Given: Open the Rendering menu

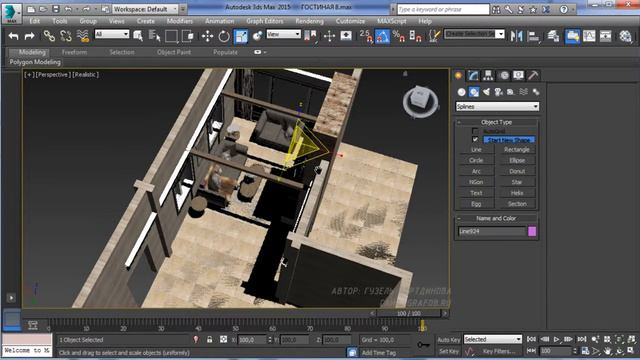Looking at the screenshot, I should [x=309, y=21].
